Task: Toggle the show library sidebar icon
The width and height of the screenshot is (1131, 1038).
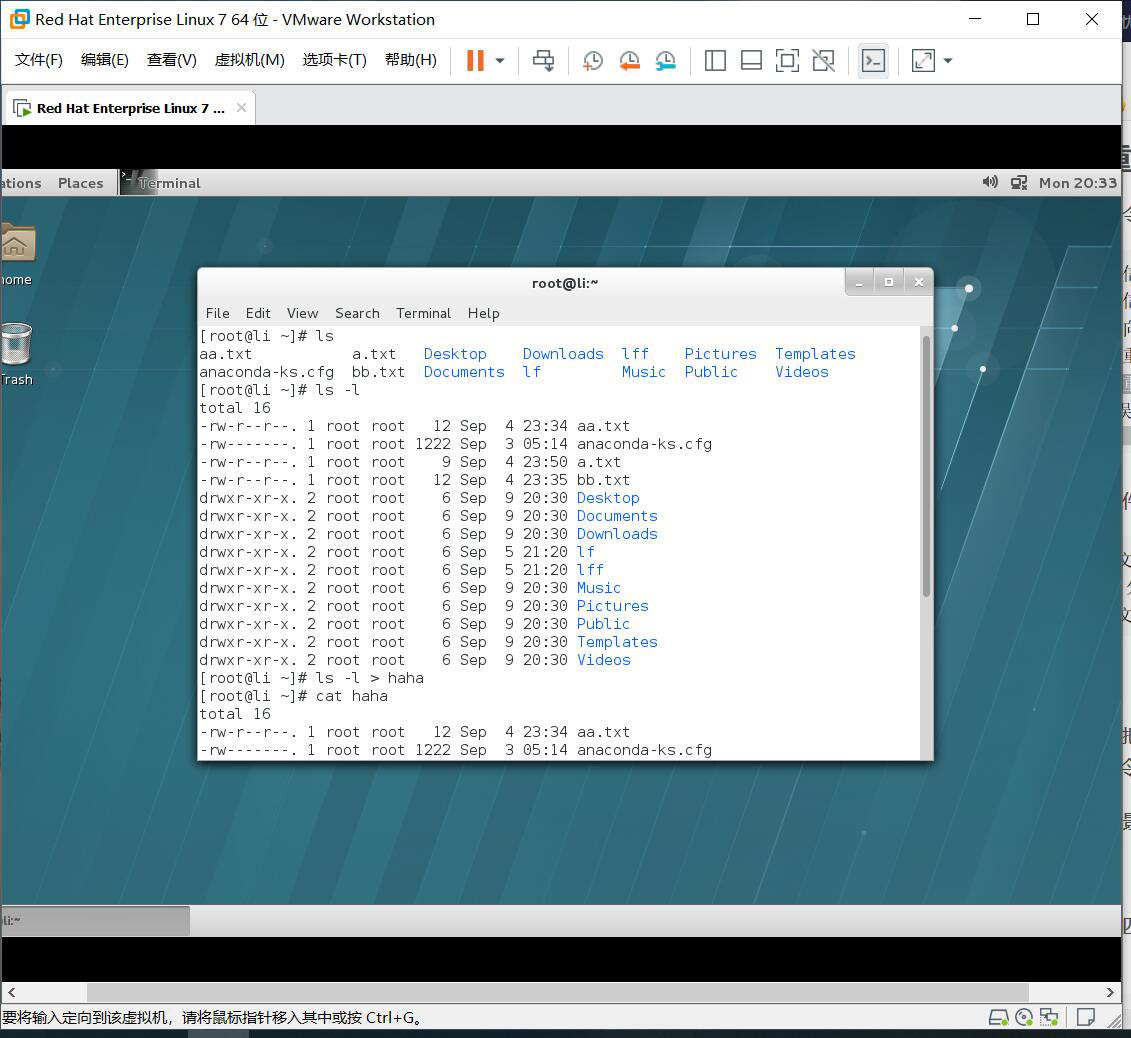Action: [x=715, y=61]
